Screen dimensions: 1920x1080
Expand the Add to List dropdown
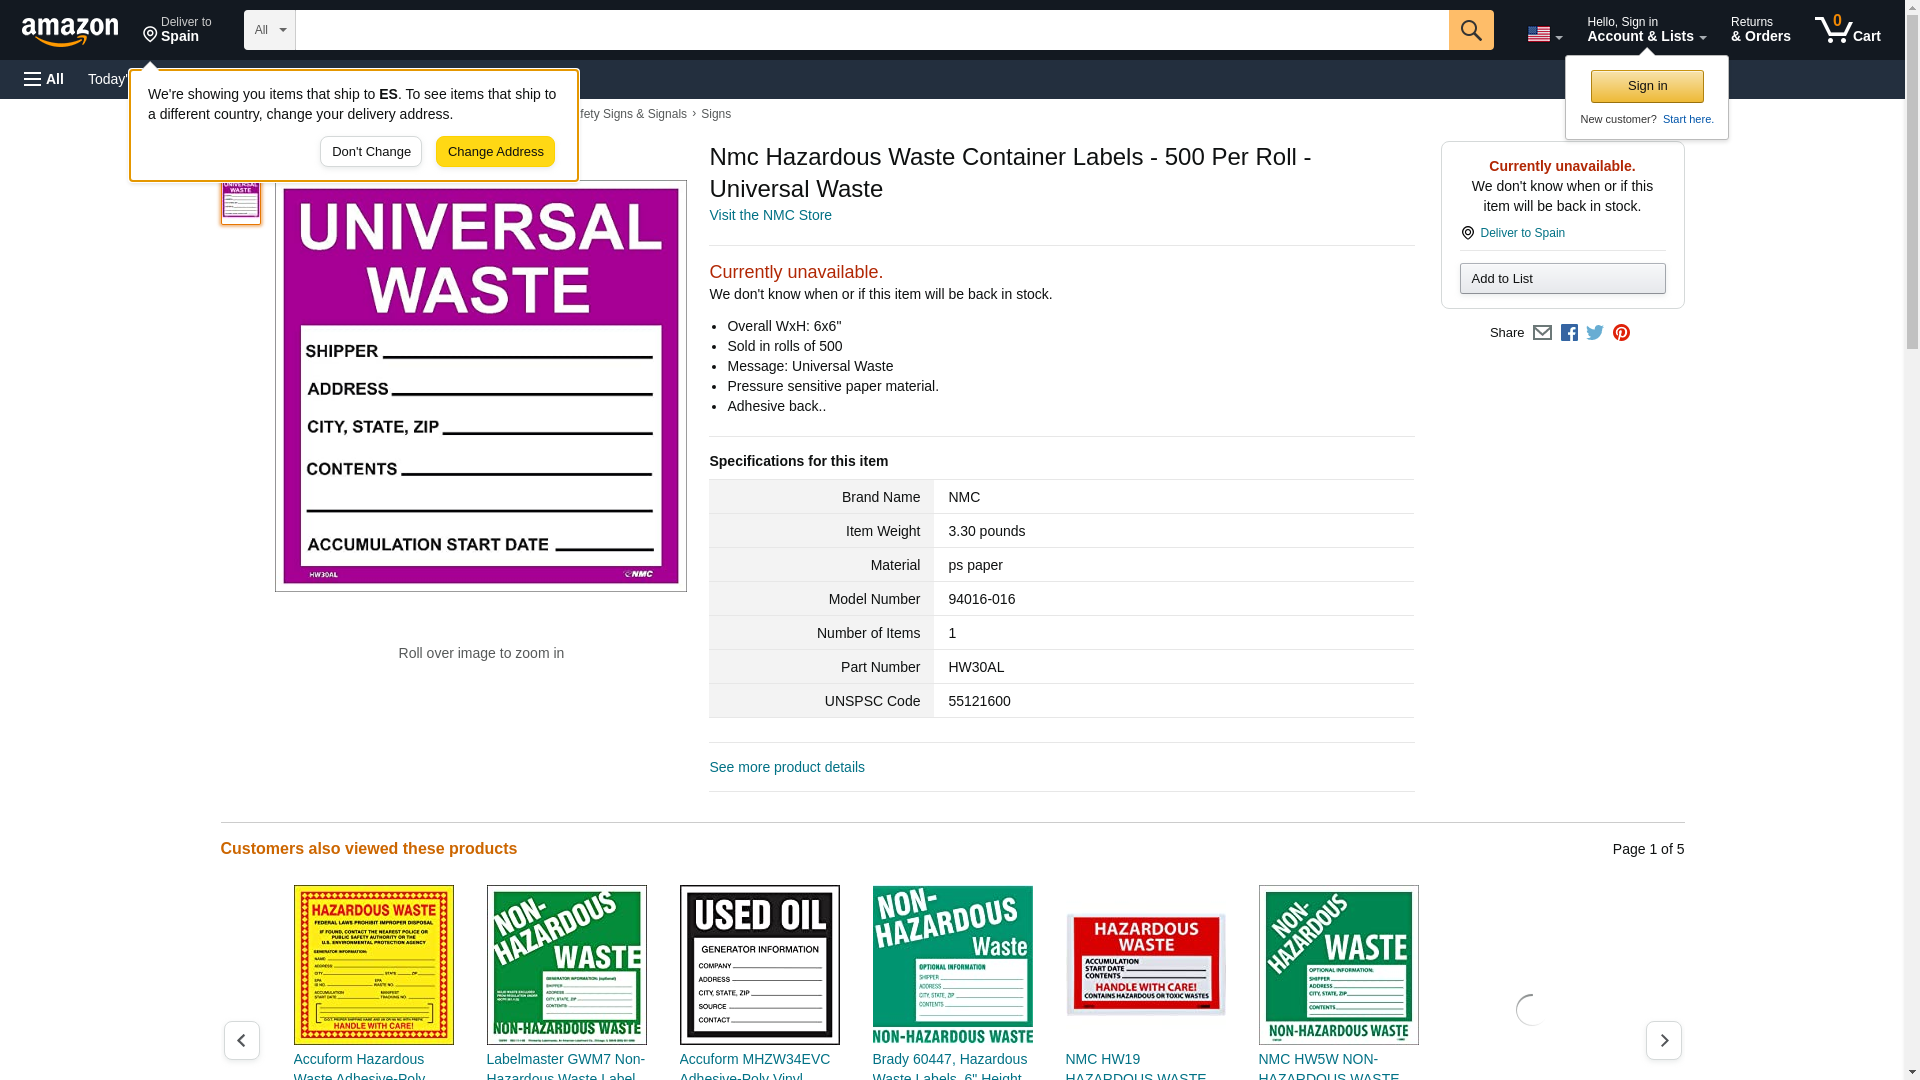[x=1561, y=278]
